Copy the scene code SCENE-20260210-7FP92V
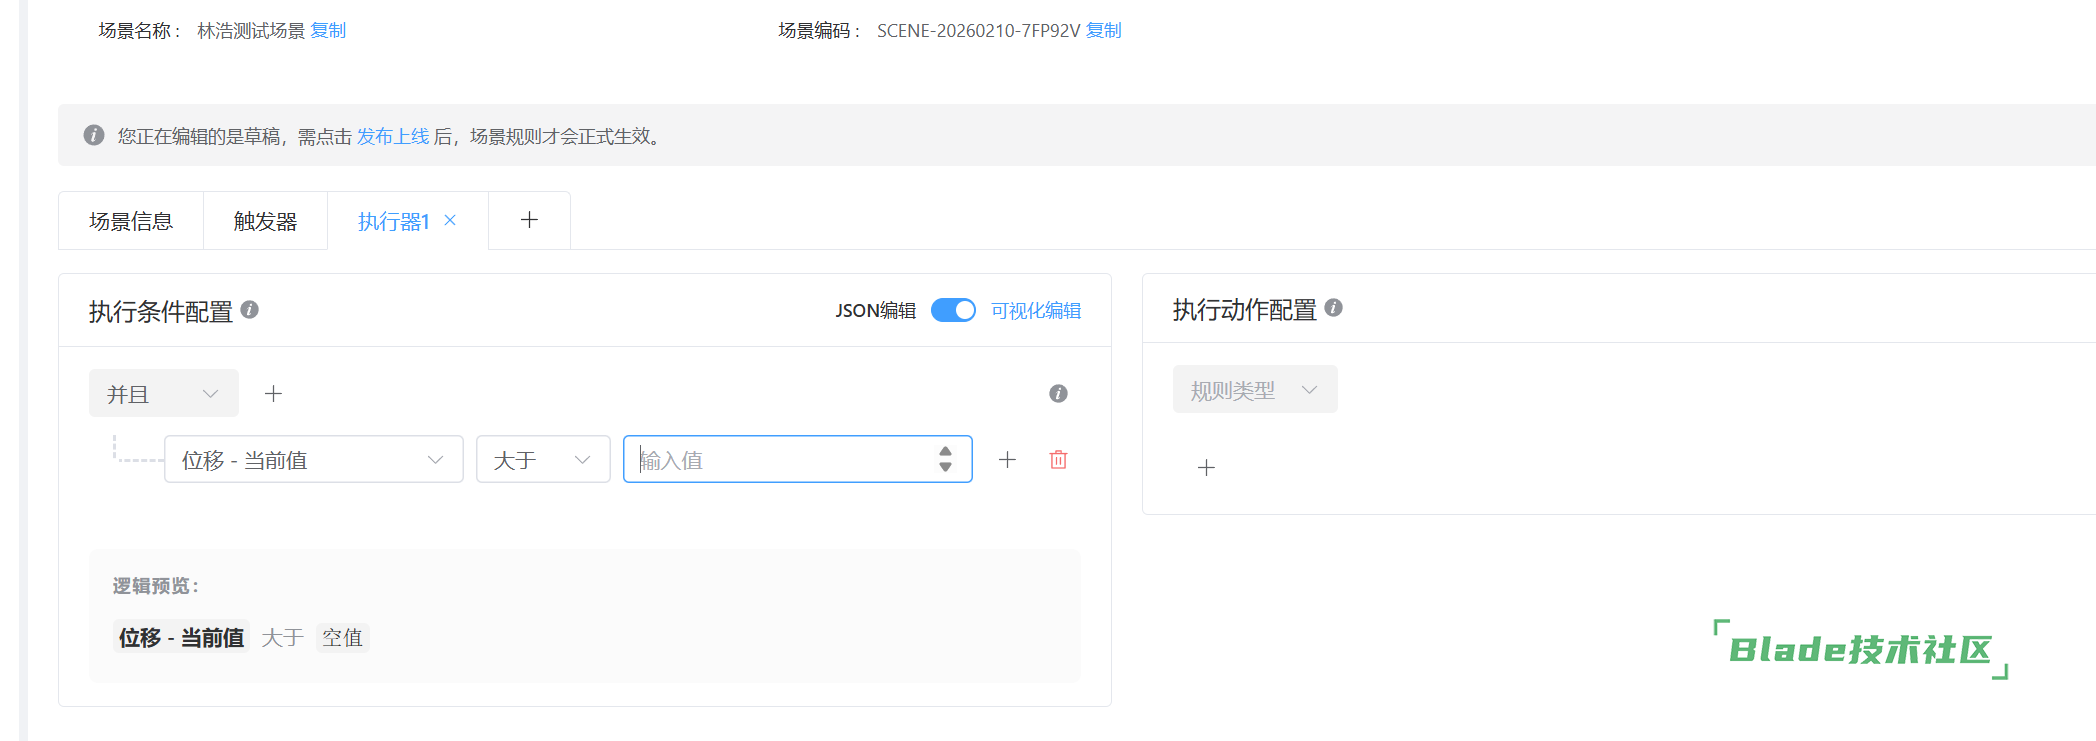This screenshot has height=741, width=2096. pos(1103,31)
